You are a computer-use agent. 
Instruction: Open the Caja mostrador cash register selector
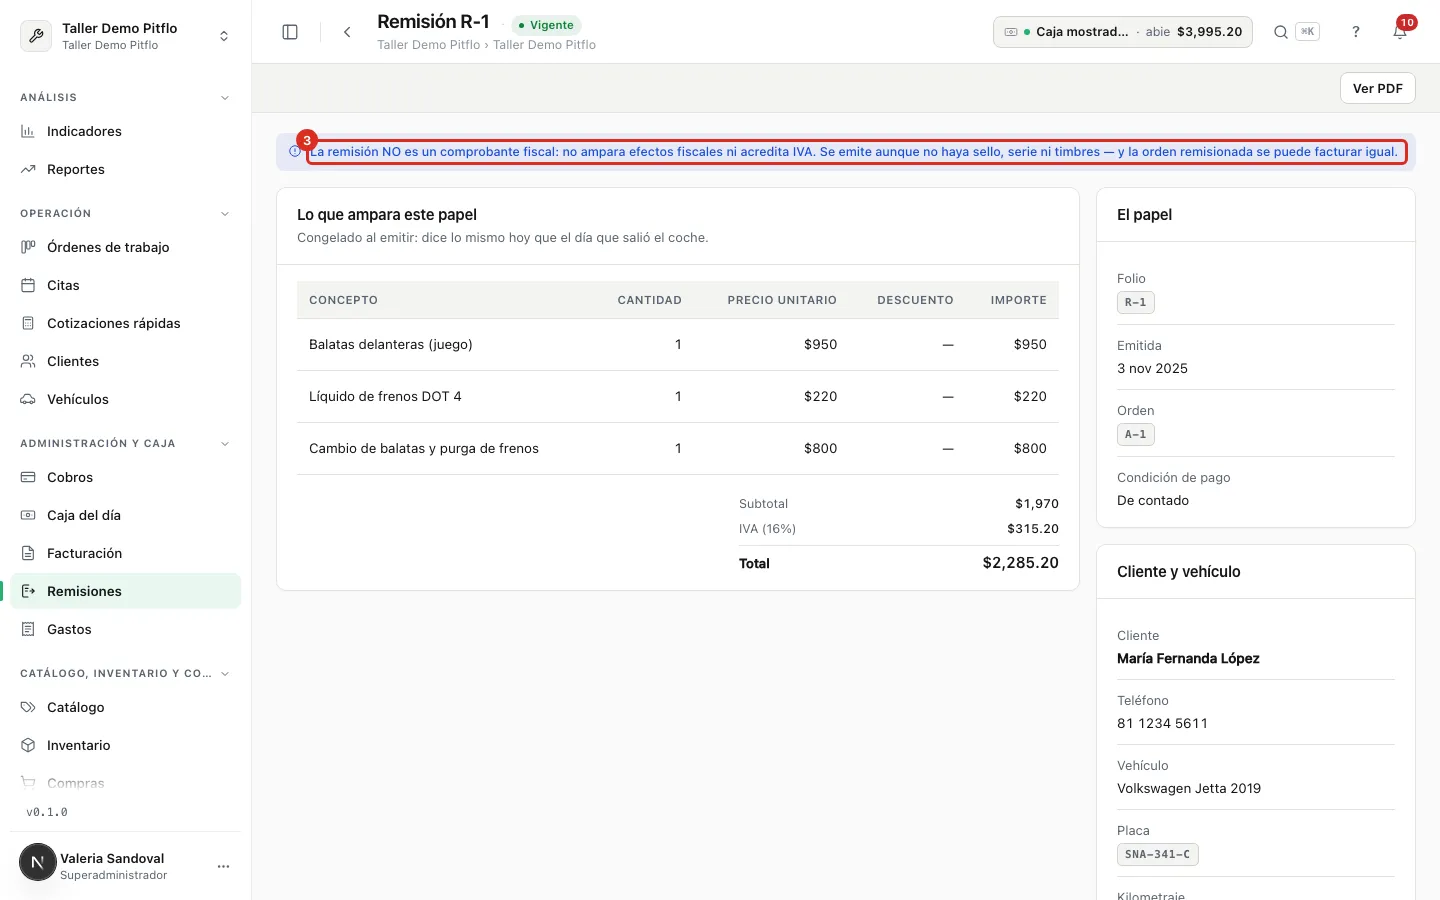click(1122, 32)
